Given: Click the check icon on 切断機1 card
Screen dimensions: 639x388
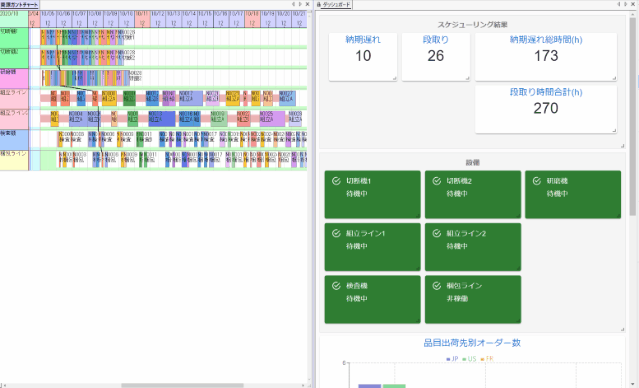Looking at the screenshot, I should (x=336, y=181).
